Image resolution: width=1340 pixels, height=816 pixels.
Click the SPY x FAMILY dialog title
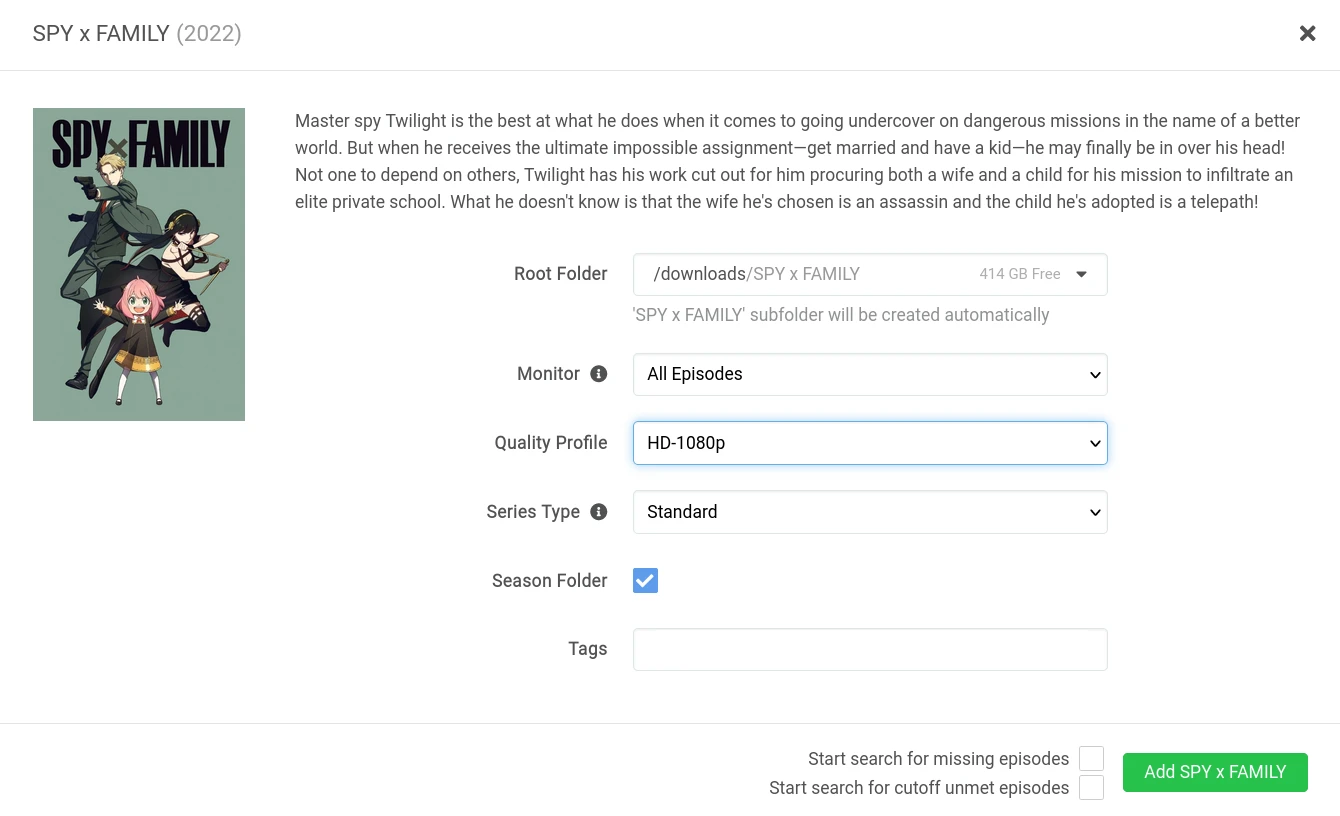coord(101,34)
